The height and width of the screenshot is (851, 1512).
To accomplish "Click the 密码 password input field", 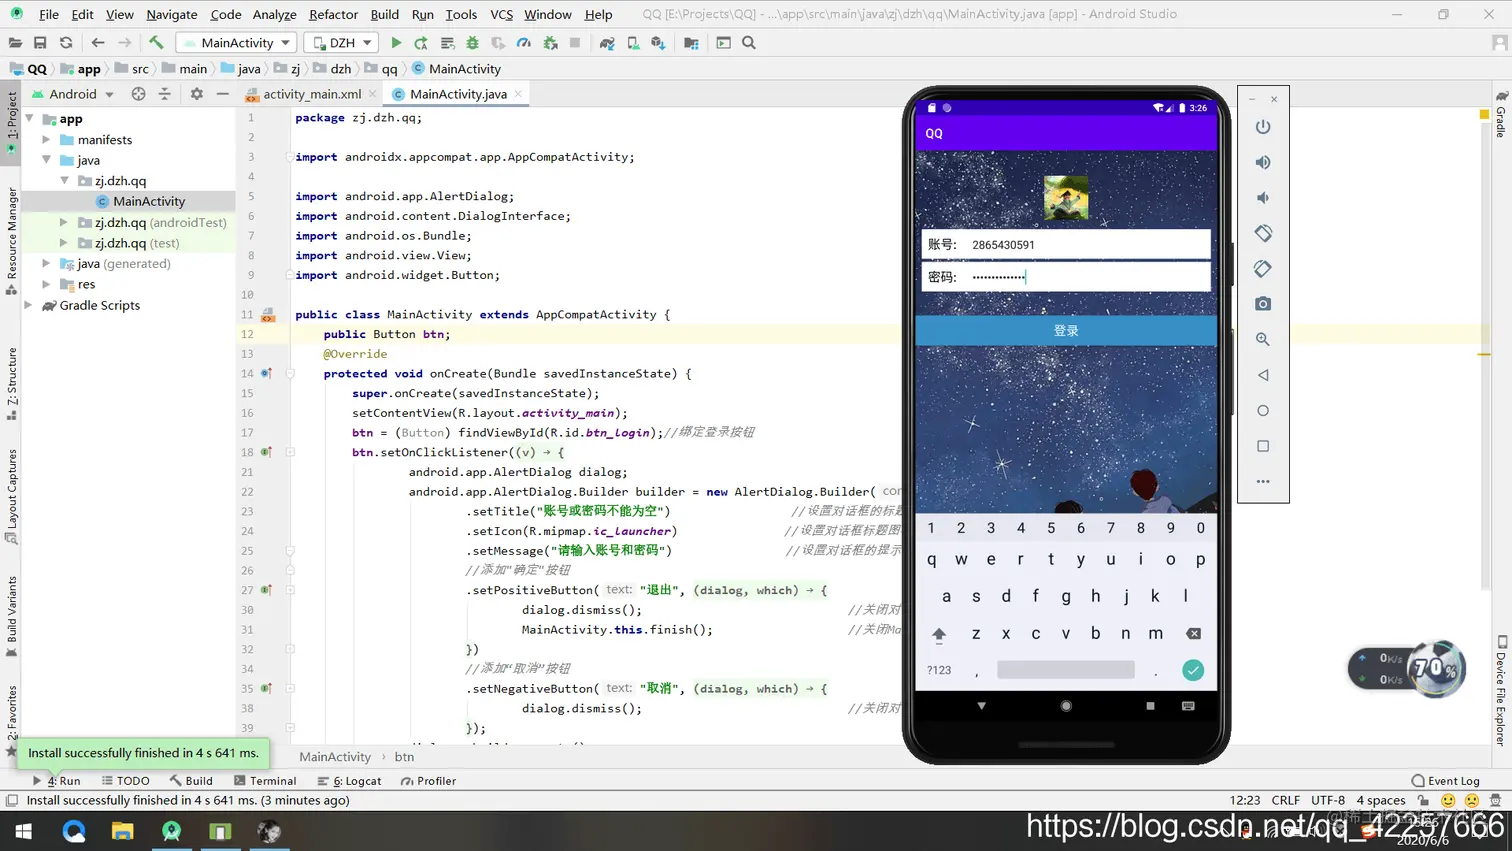I will coord(1066,277).
